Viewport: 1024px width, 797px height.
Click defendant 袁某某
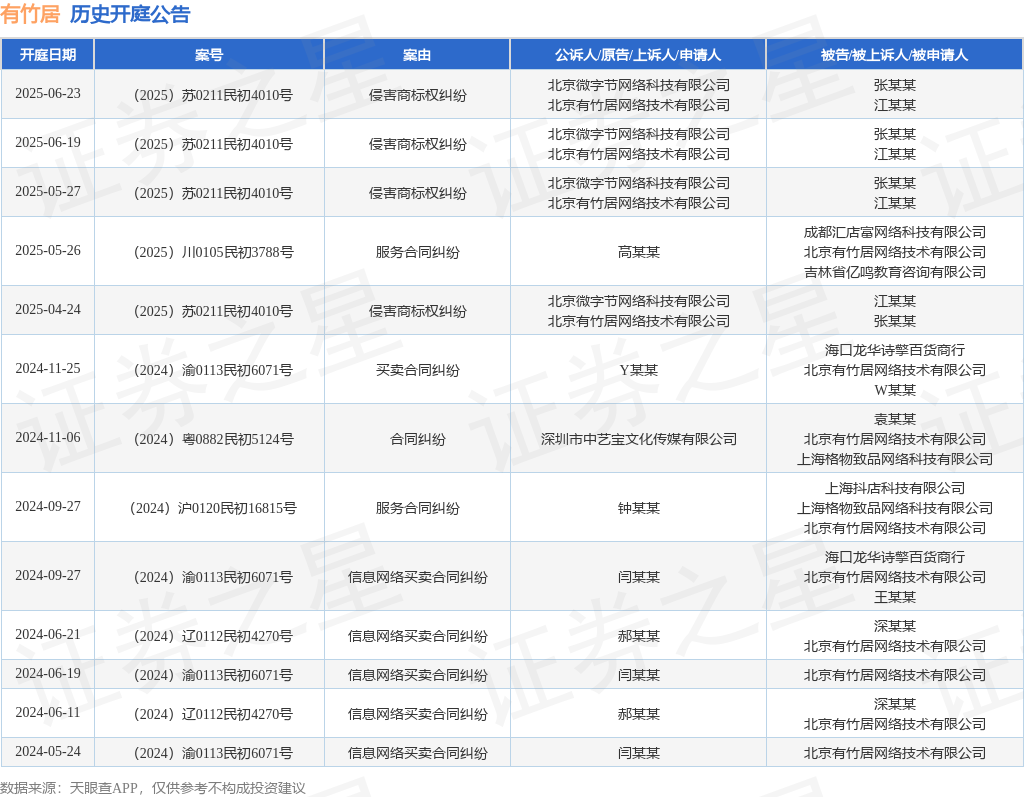(x=895, y=419)
